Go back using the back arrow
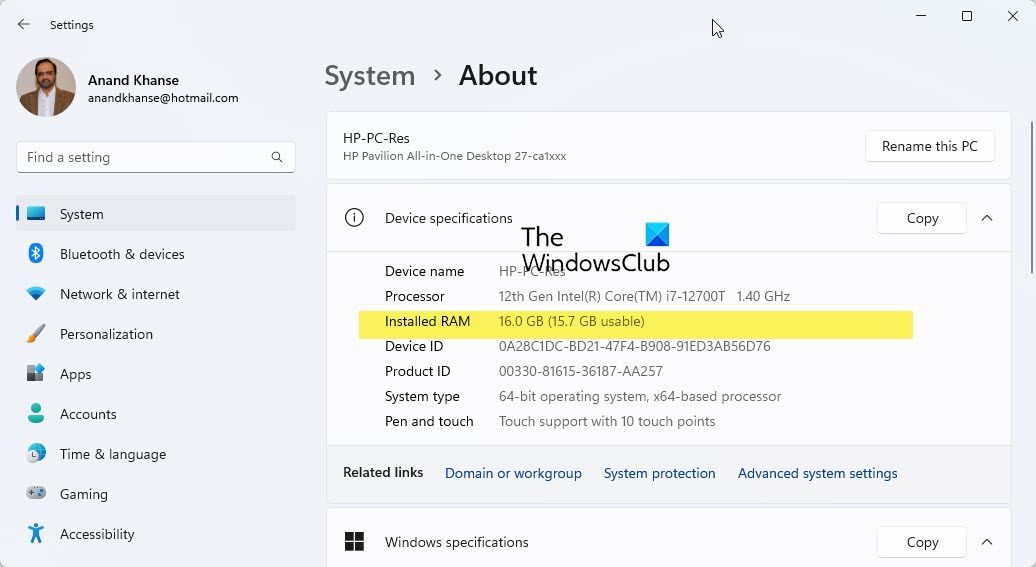Viewport: 1036px width, 567px height. [24, 25]
